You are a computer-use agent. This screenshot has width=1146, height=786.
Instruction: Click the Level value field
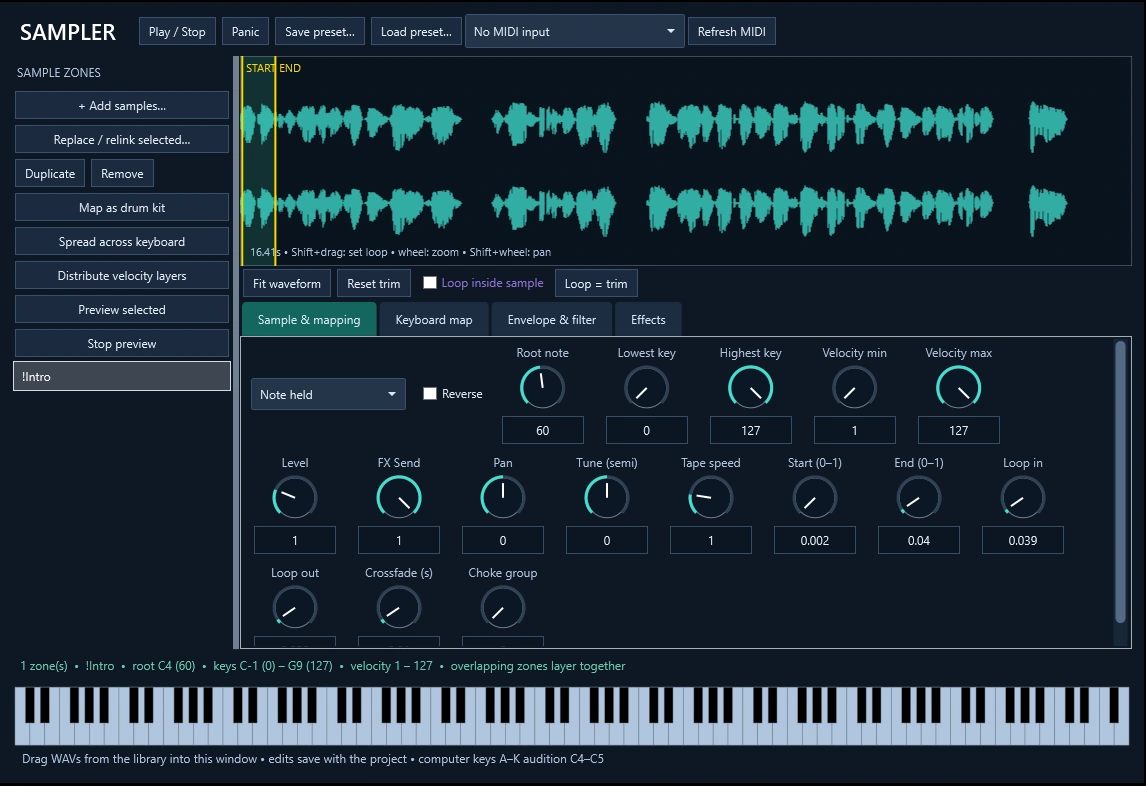(x=295, y=540)
